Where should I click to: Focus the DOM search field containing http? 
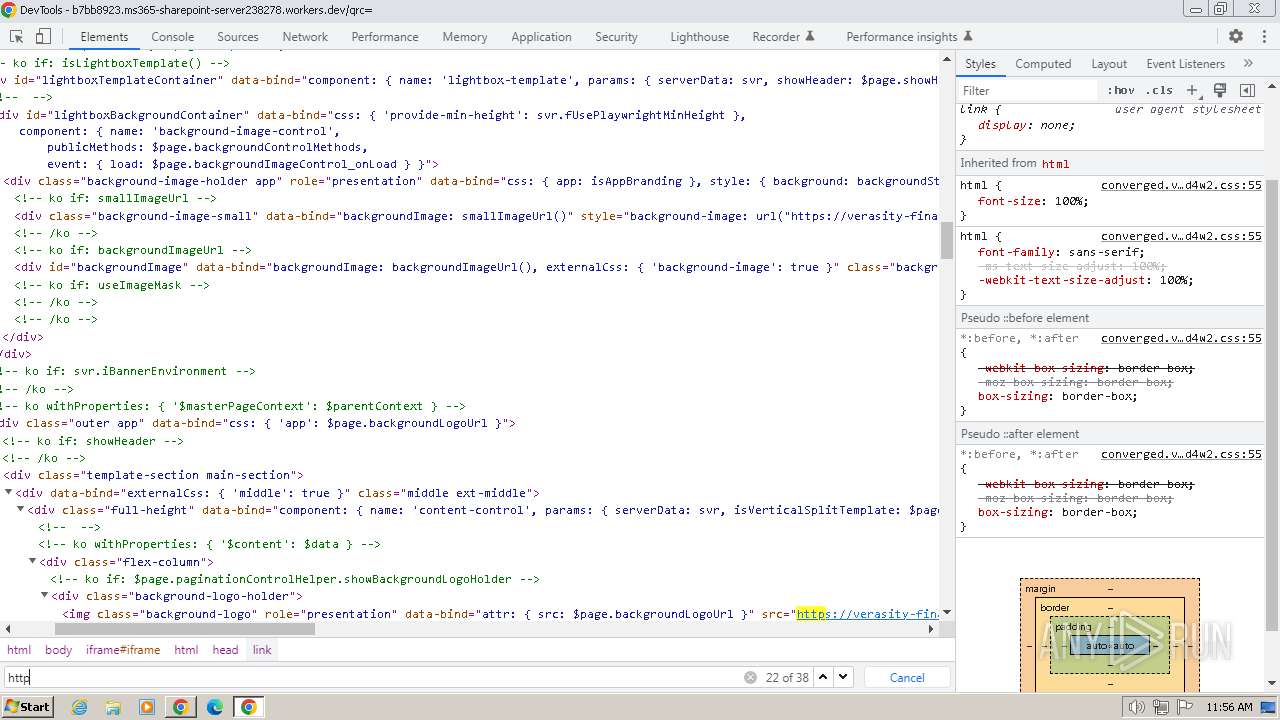(372, 677)
